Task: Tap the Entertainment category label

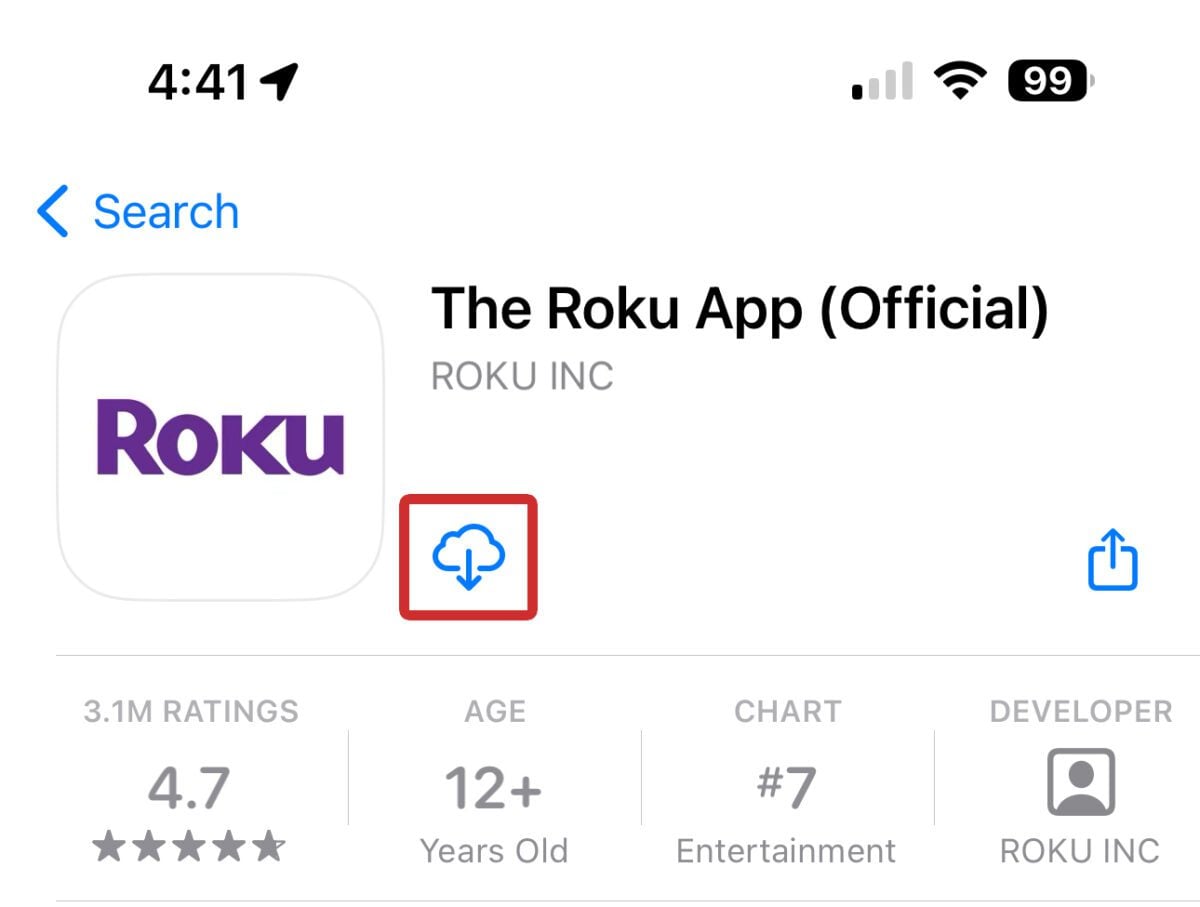Action: pyautogui.click(x=786, y=851)
